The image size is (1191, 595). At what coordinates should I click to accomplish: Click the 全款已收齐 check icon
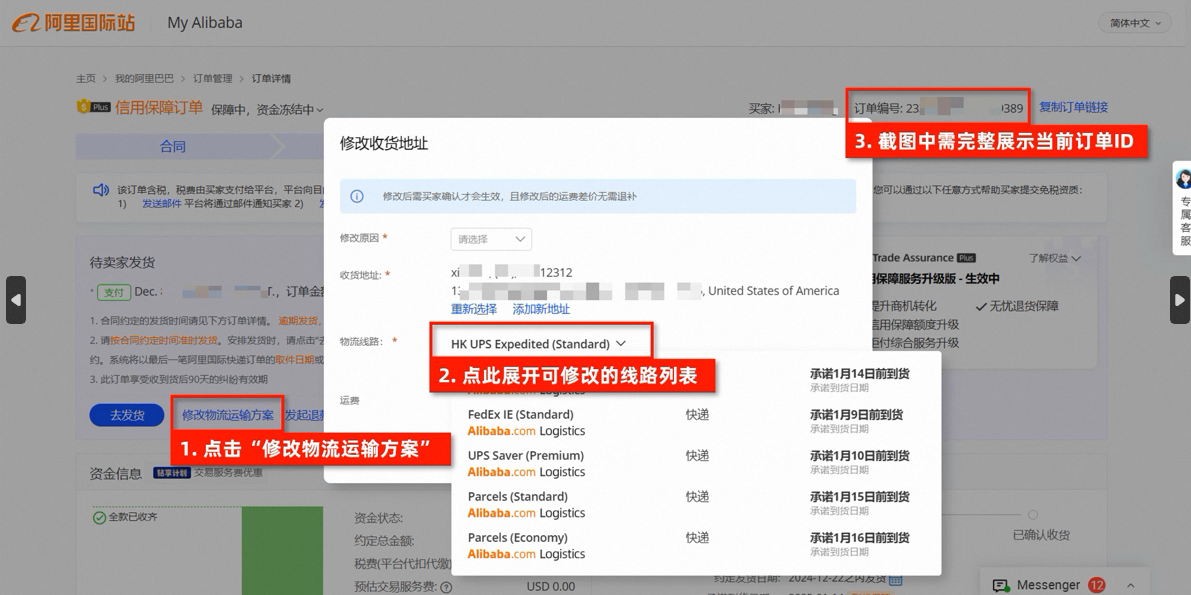(x=100, y=517)
